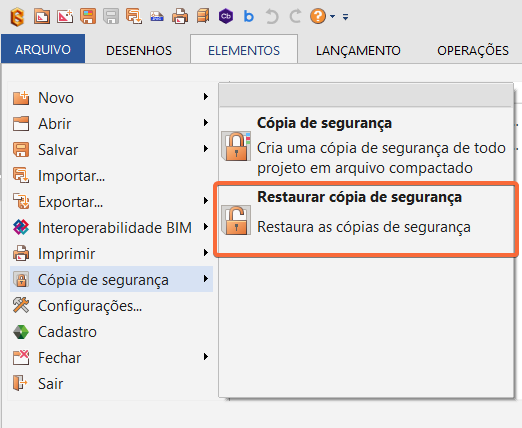This screenshot has width=522, height=428.
Task: Open the ARQUIVO tab
Action: click(x=43, y=49)
